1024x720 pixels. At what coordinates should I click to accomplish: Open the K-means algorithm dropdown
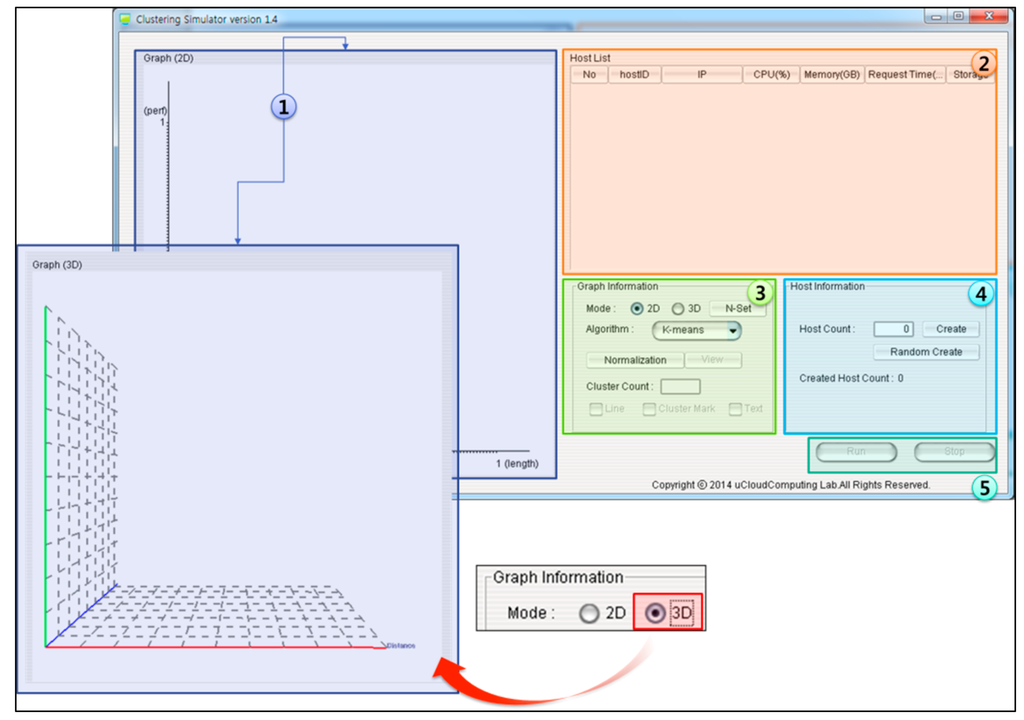click(696, 330)
